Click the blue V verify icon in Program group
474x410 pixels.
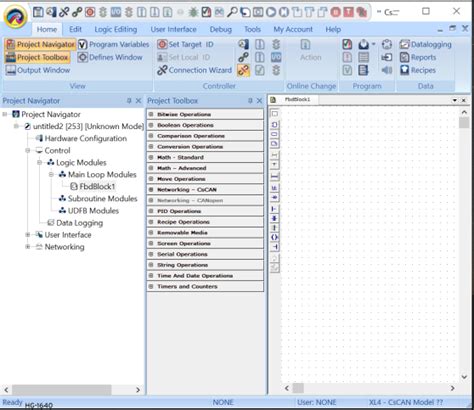pyautogui.click(x=347, y=70)
